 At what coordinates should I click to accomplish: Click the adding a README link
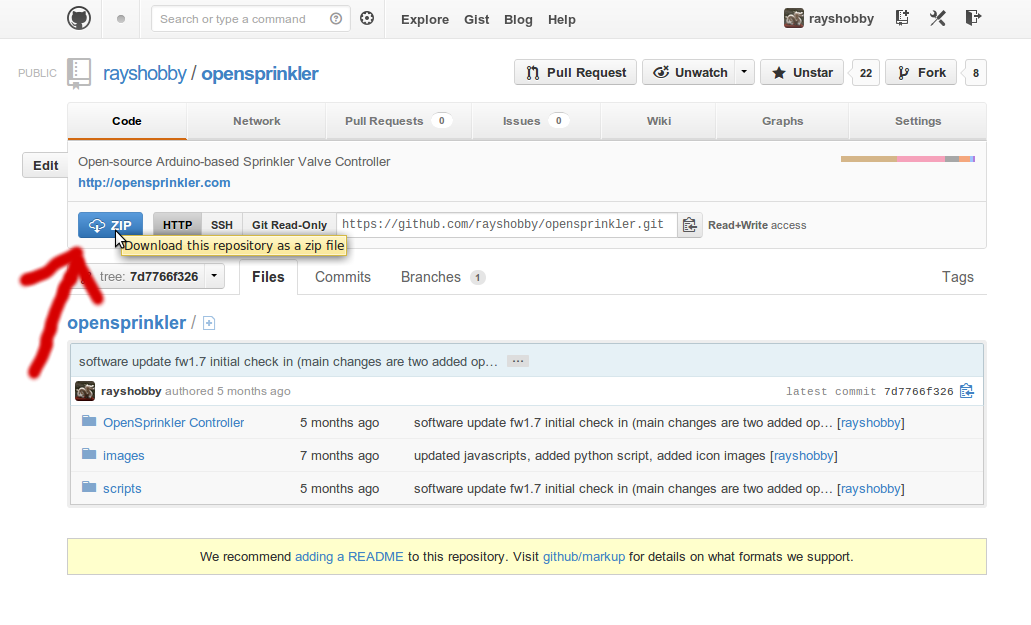tap(349, 557)
